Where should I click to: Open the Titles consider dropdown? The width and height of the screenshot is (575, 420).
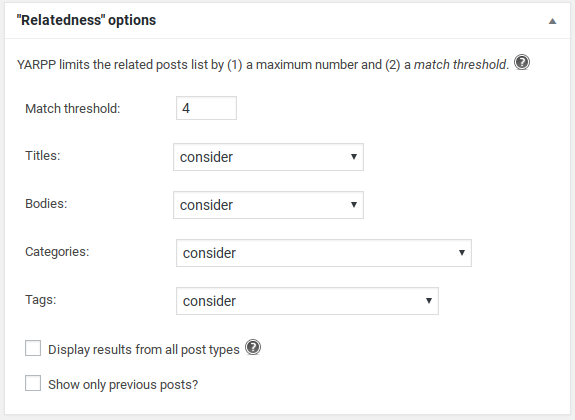coord(268,157)
